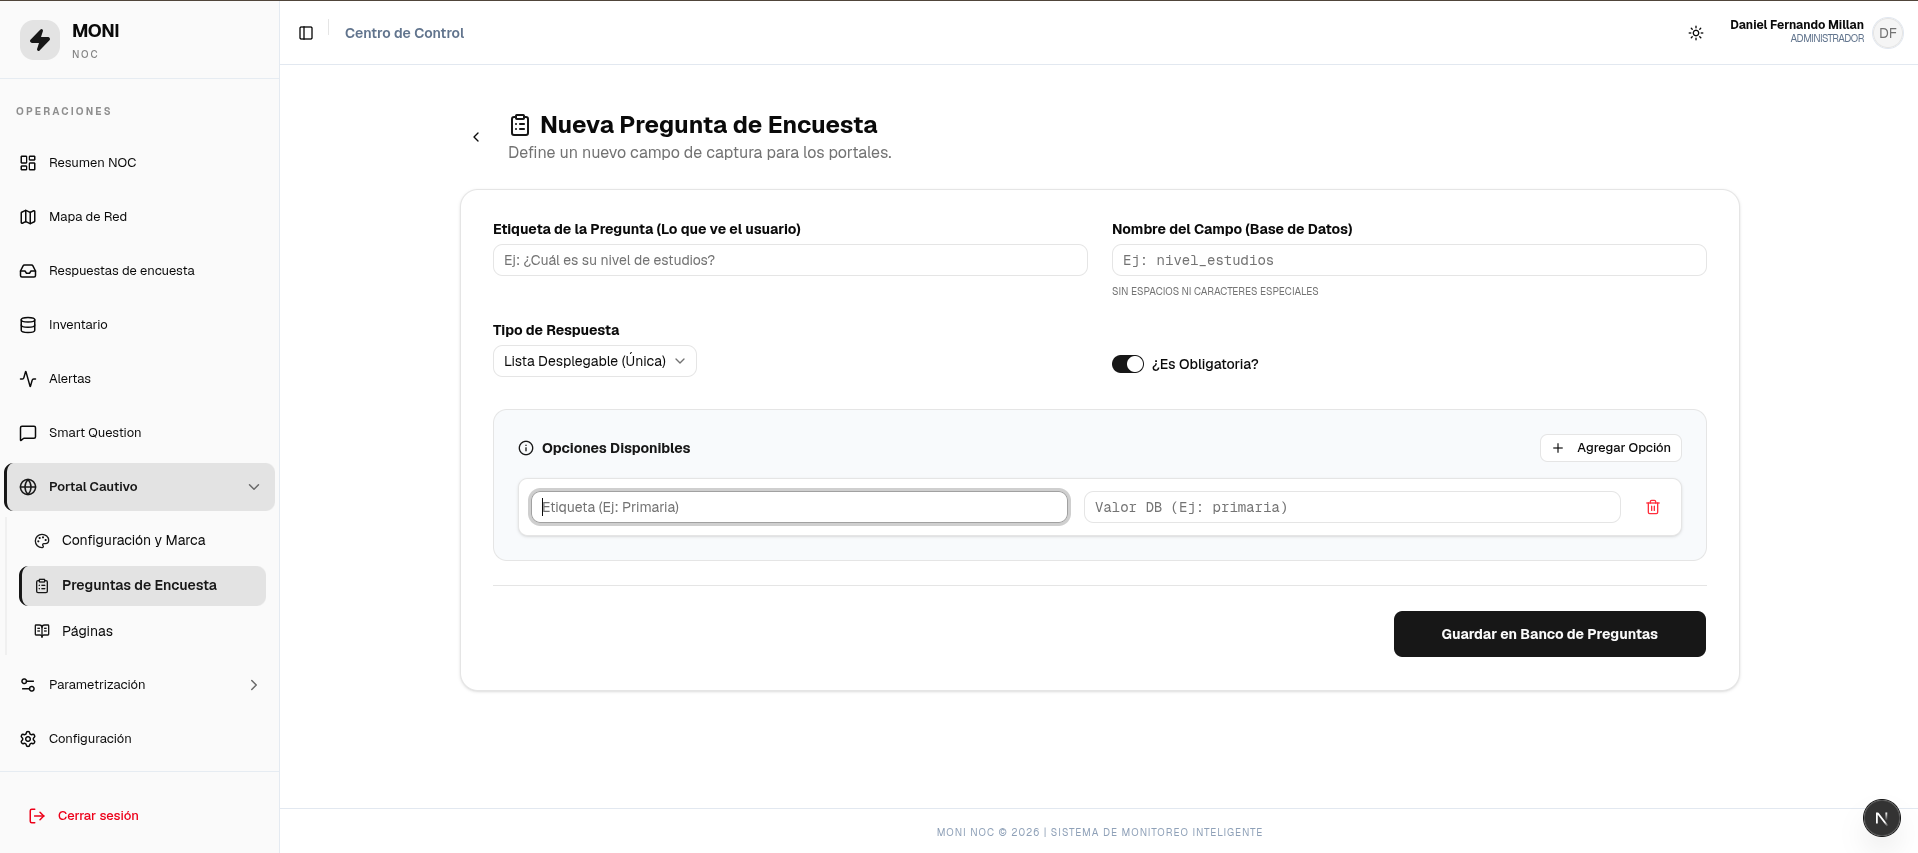
Task: Click the Configuración gear icon
Action: [x=28, y=739]
